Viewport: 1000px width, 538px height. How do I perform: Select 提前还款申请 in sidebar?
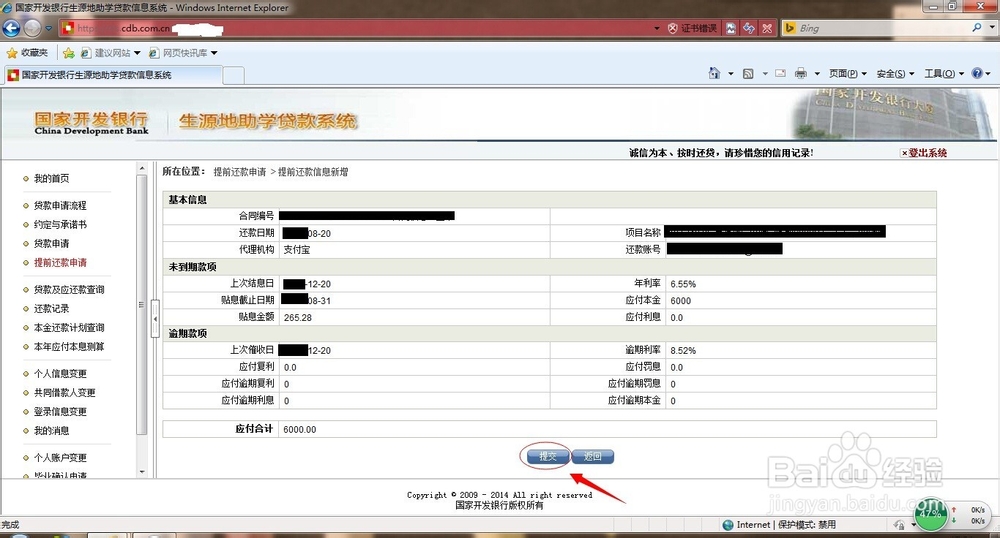click(x=60, y=263)
